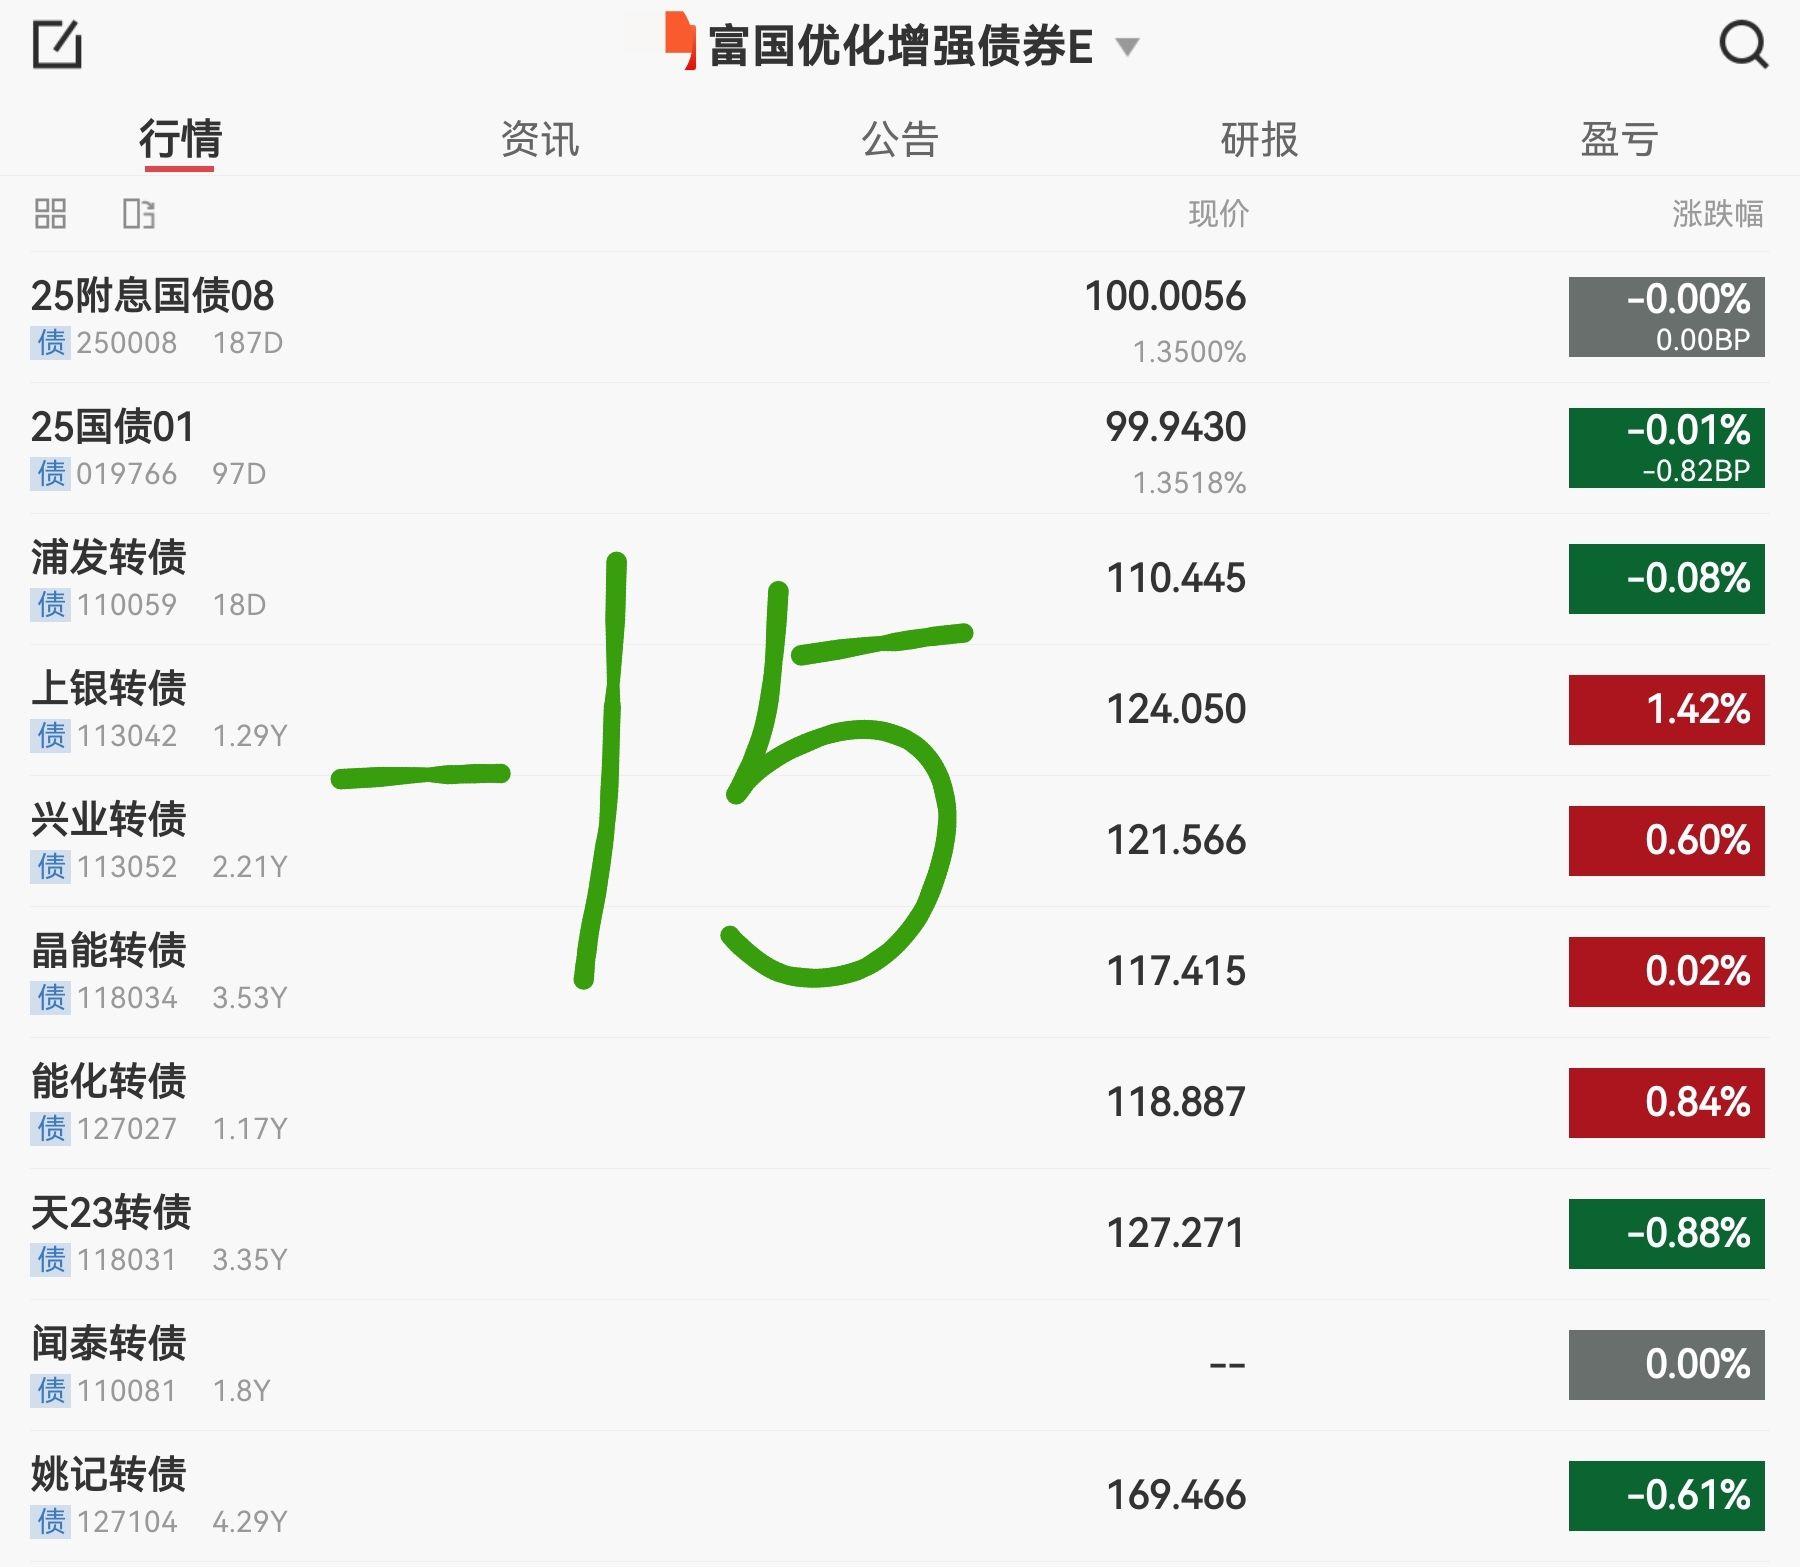Toggle the -0.00% 0.00BP change badge
Screen dimensions: 1800x1567
(1666, 317)
